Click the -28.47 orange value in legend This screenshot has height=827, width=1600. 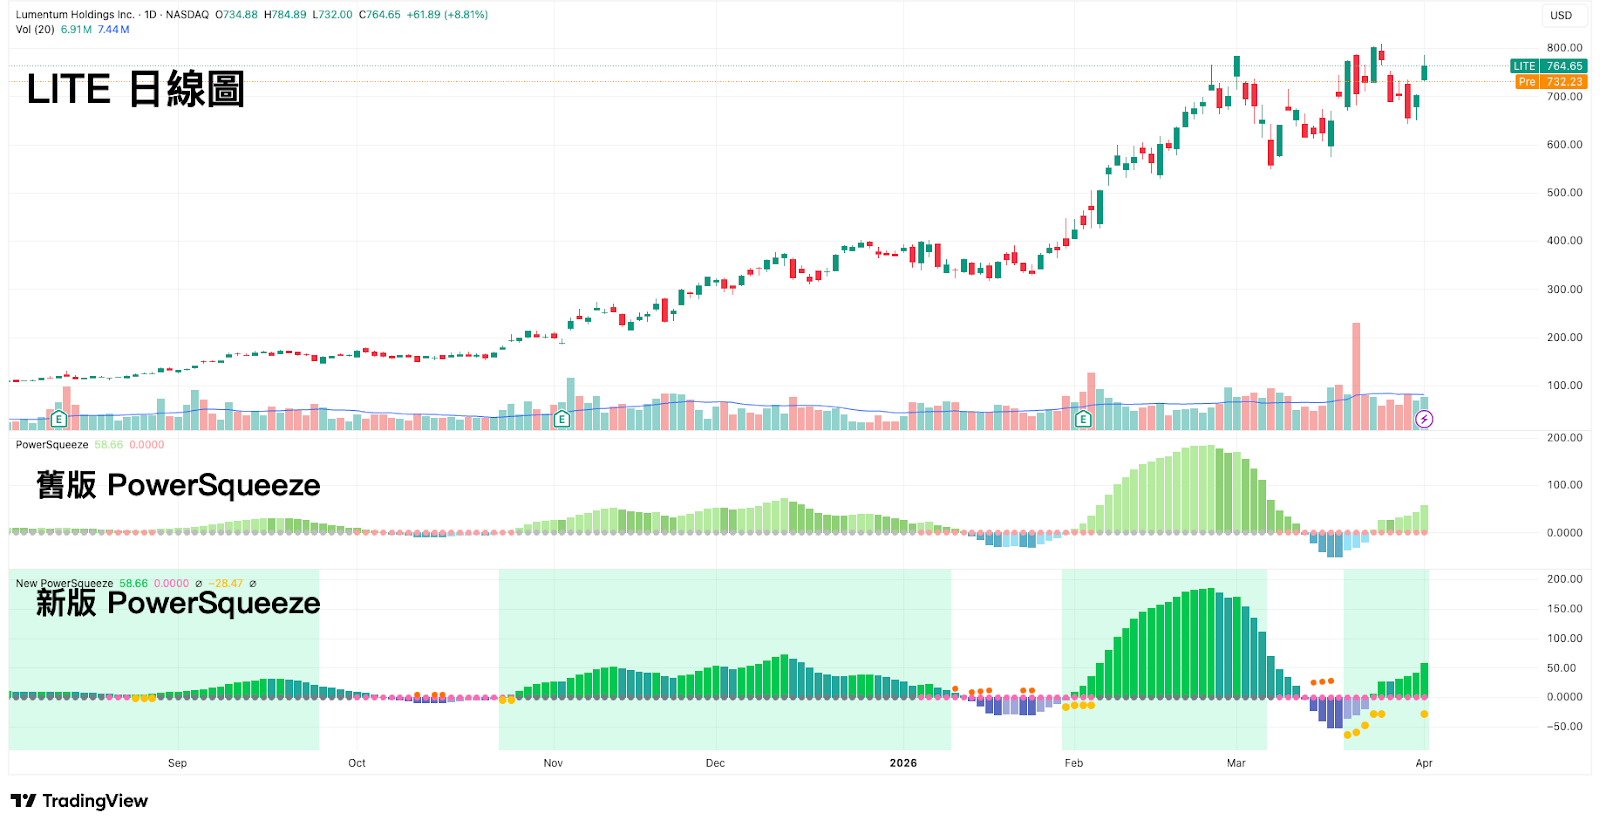226,584
